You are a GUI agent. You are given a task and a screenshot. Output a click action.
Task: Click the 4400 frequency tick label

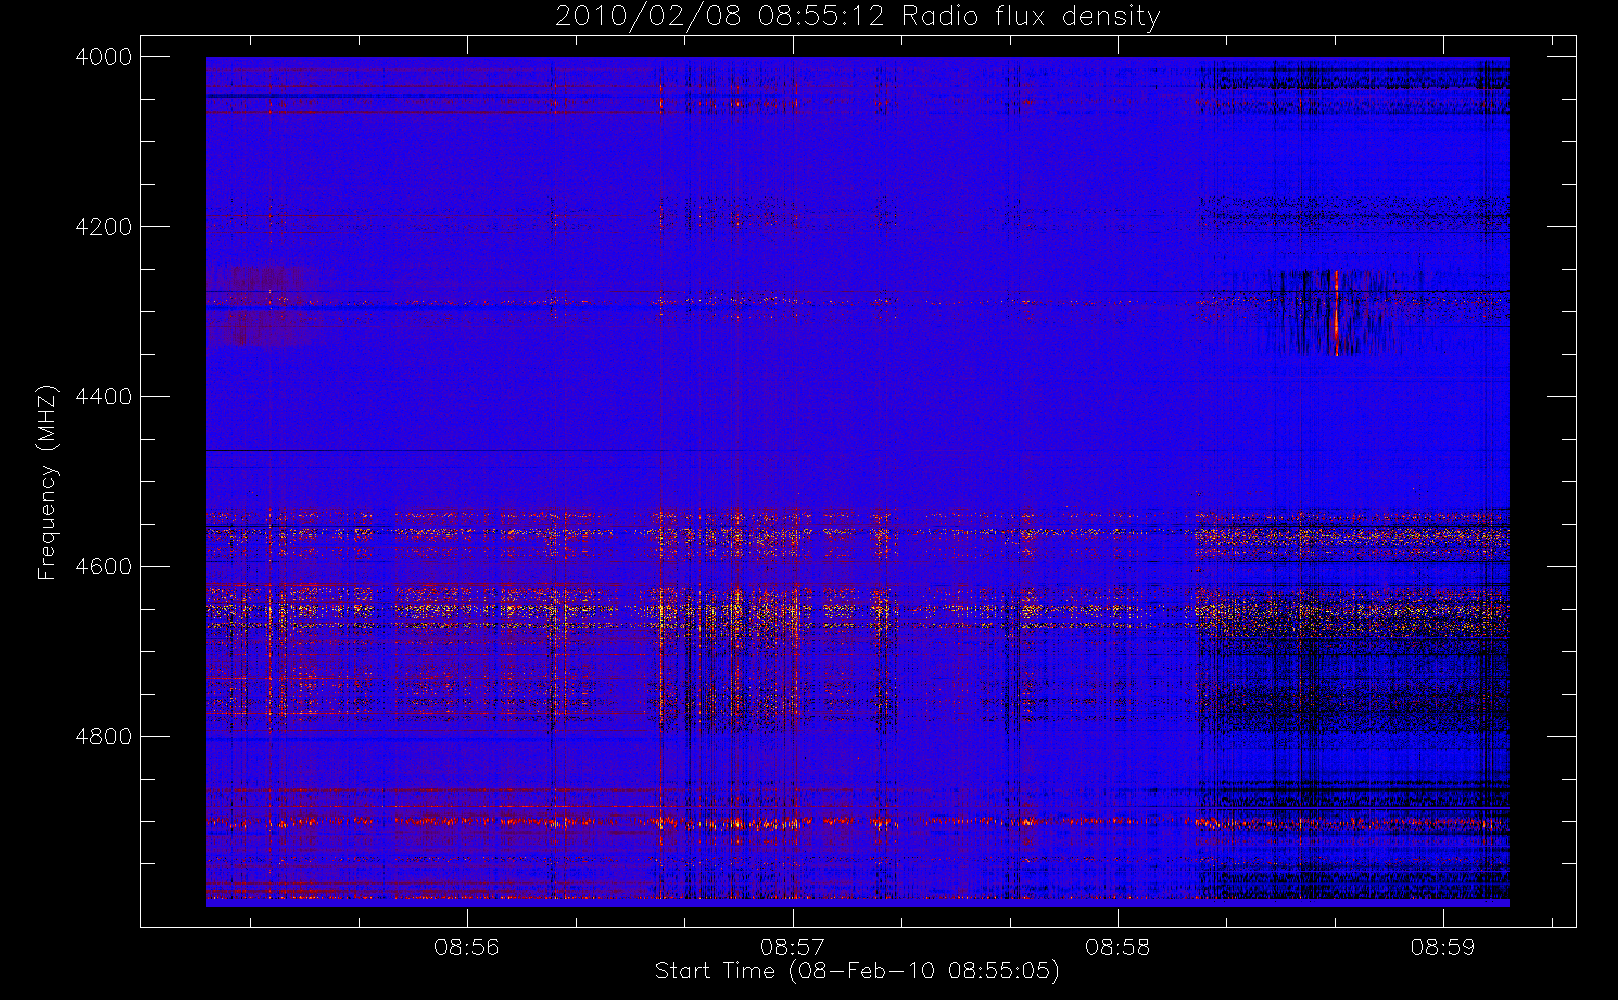tap(104, 397)
